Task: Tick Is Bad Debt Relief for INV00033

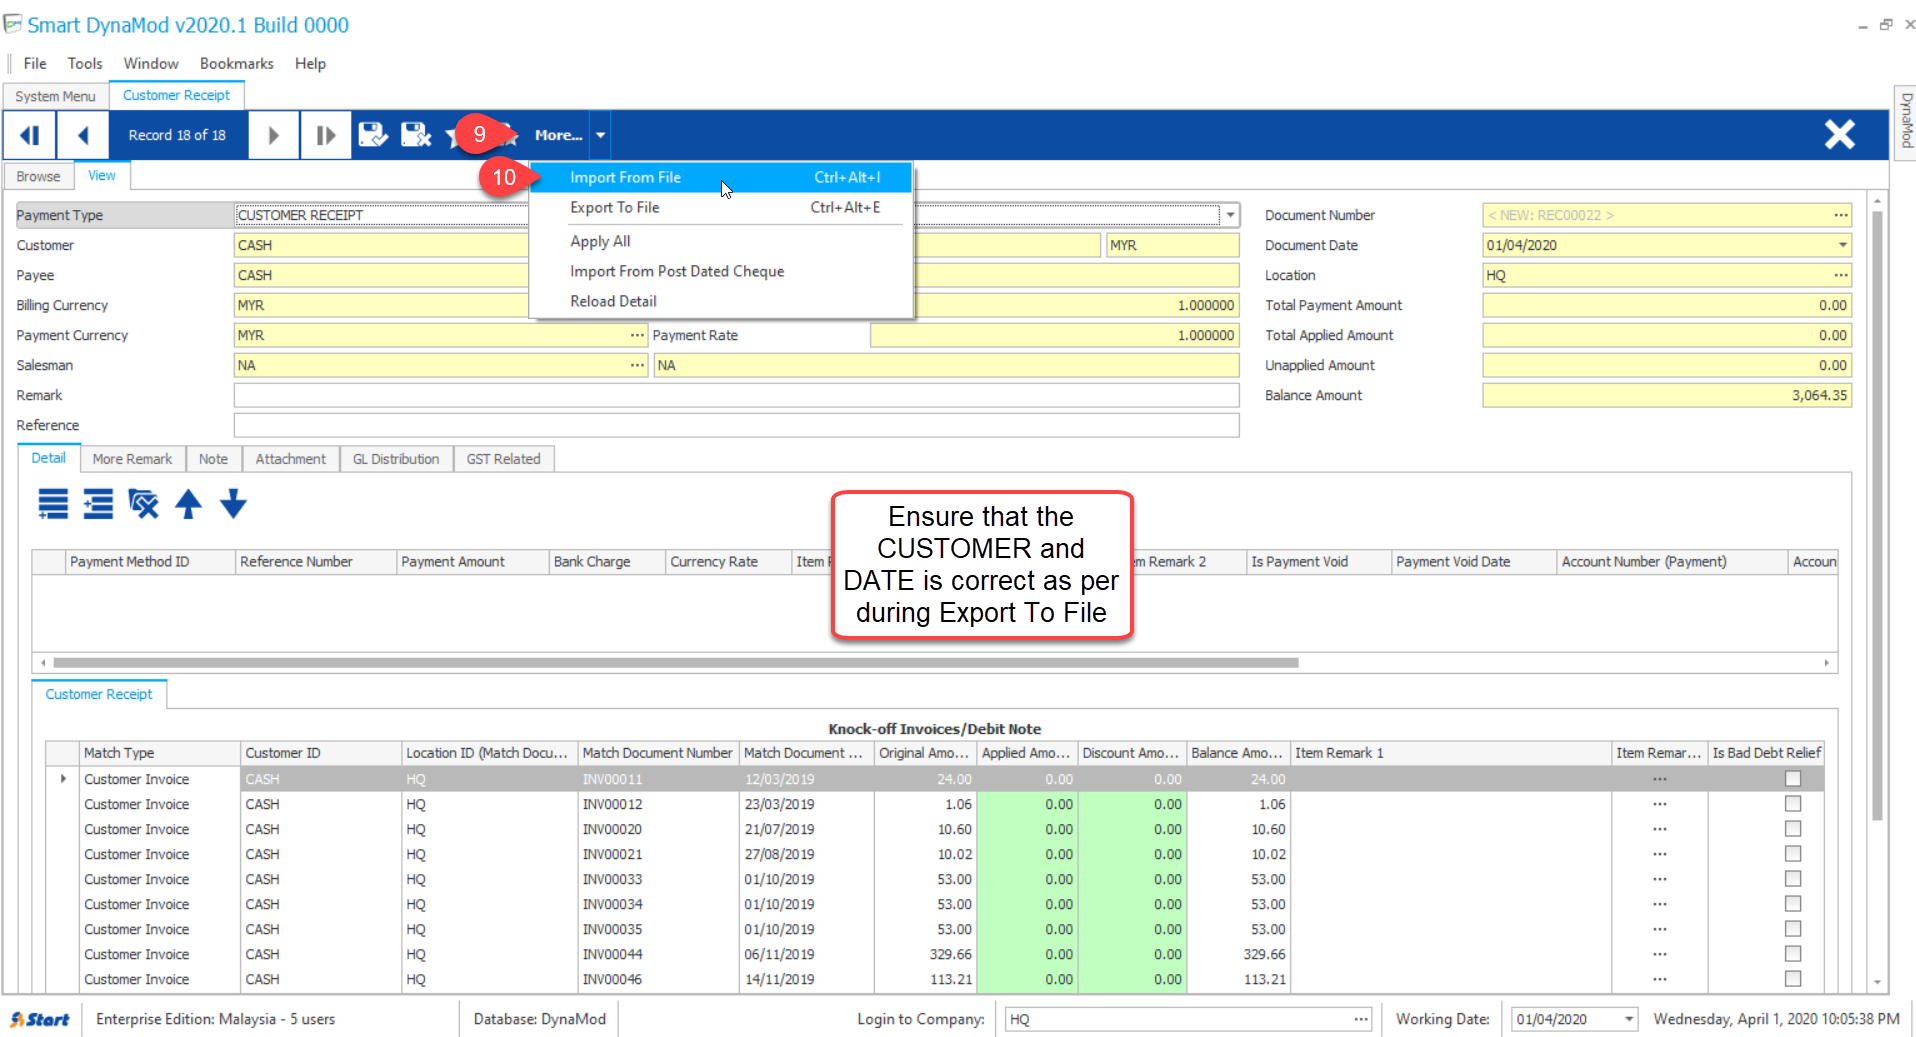Action: (x=1793, y=879)
